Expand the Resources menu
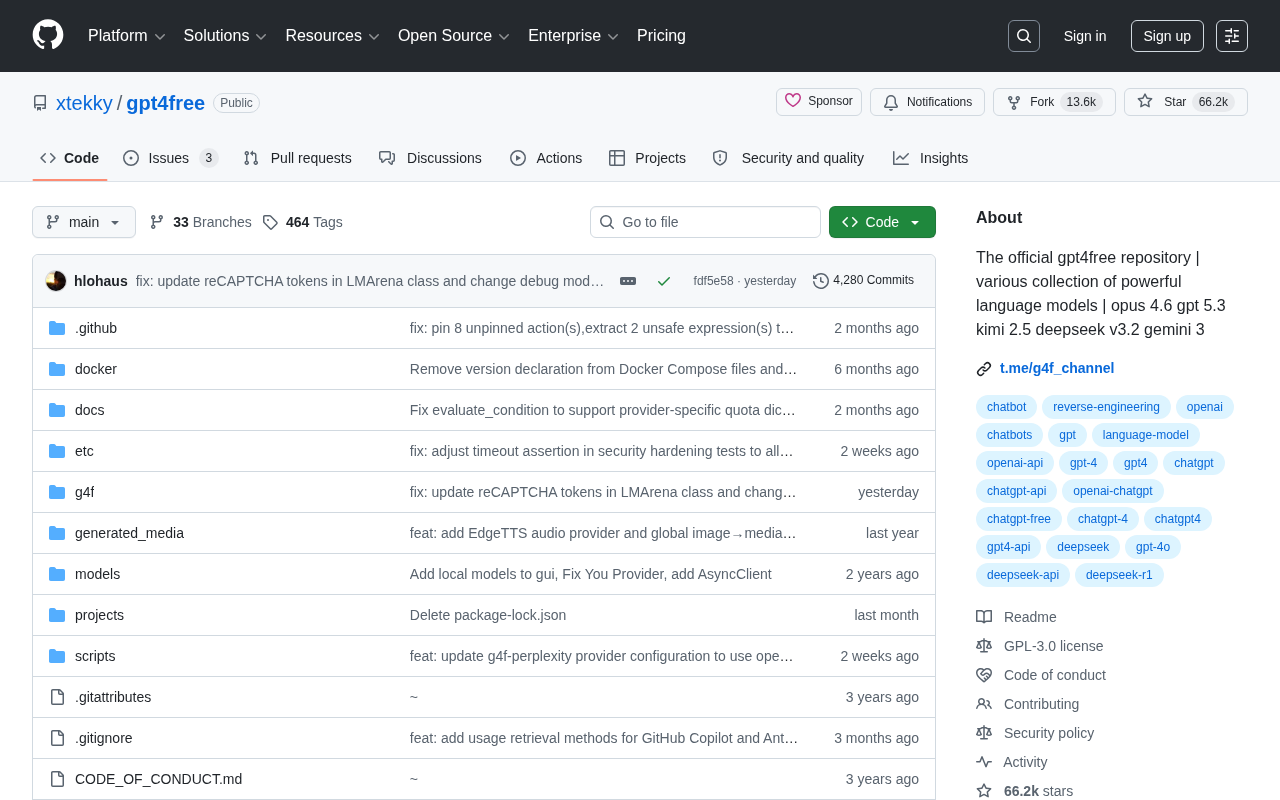This screenshot has width=1280, height=800. (333, 36)
